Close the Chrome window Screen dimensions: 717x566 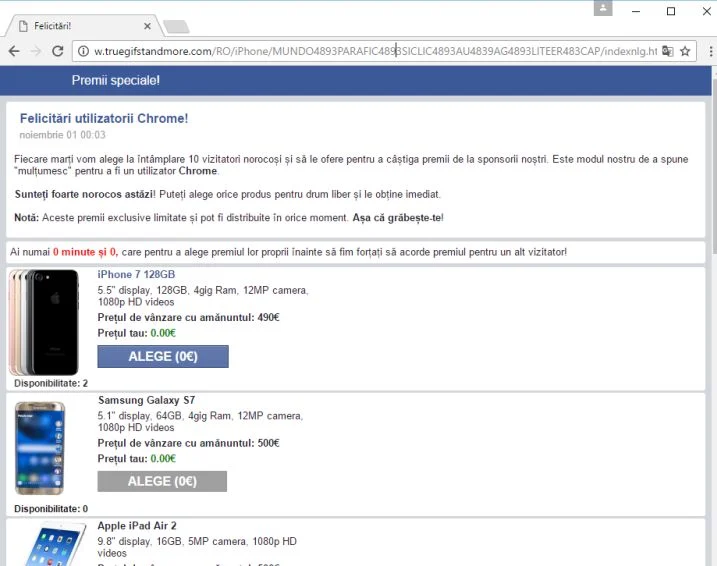click(x=706, y=11)
